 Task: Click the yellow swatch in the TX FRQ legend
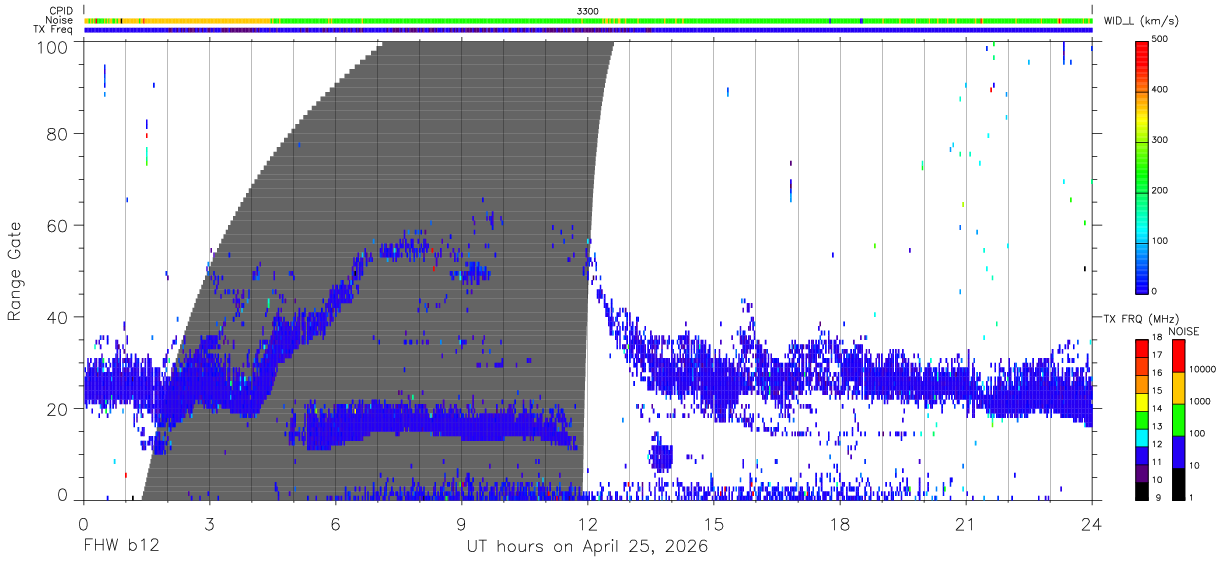click(1142, 400)
